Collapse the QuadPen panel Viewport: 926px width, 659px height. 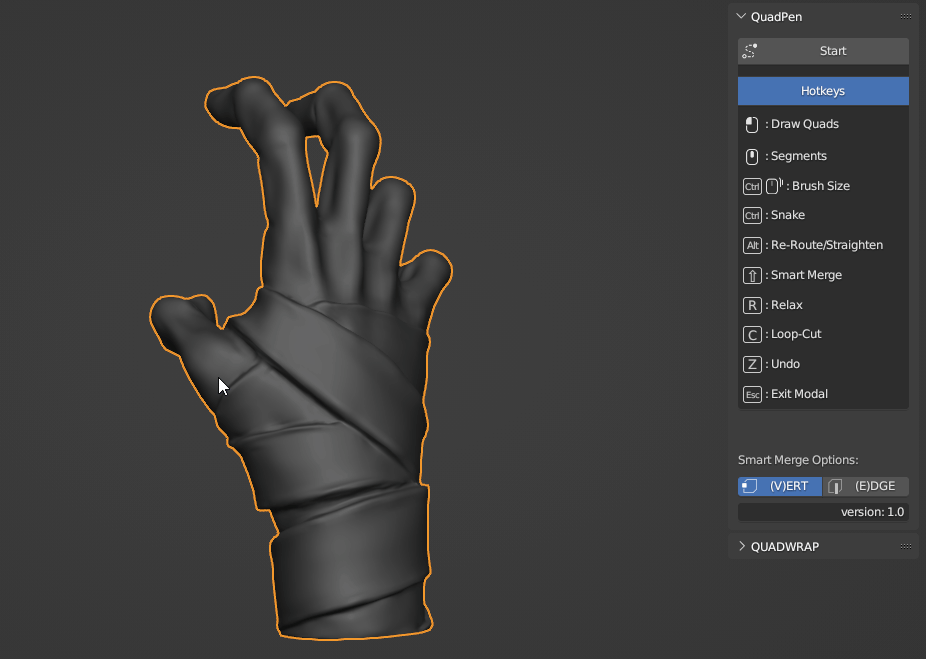click(x=741, y=17)
